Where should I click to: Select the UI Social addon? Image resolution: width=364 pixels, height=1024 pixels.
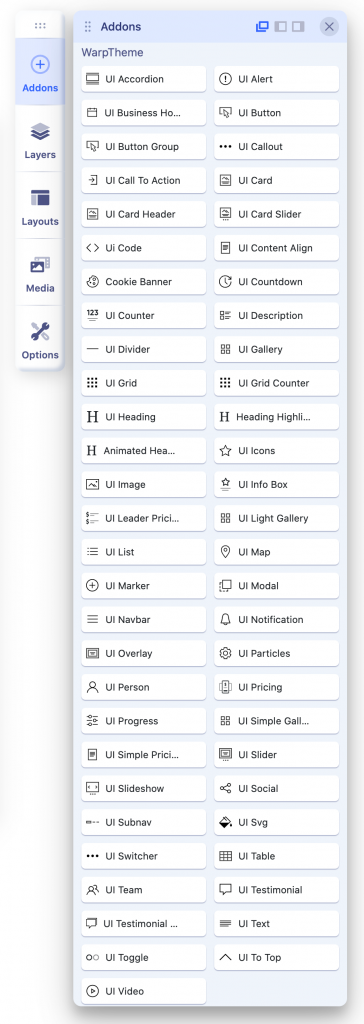[276, 788]
